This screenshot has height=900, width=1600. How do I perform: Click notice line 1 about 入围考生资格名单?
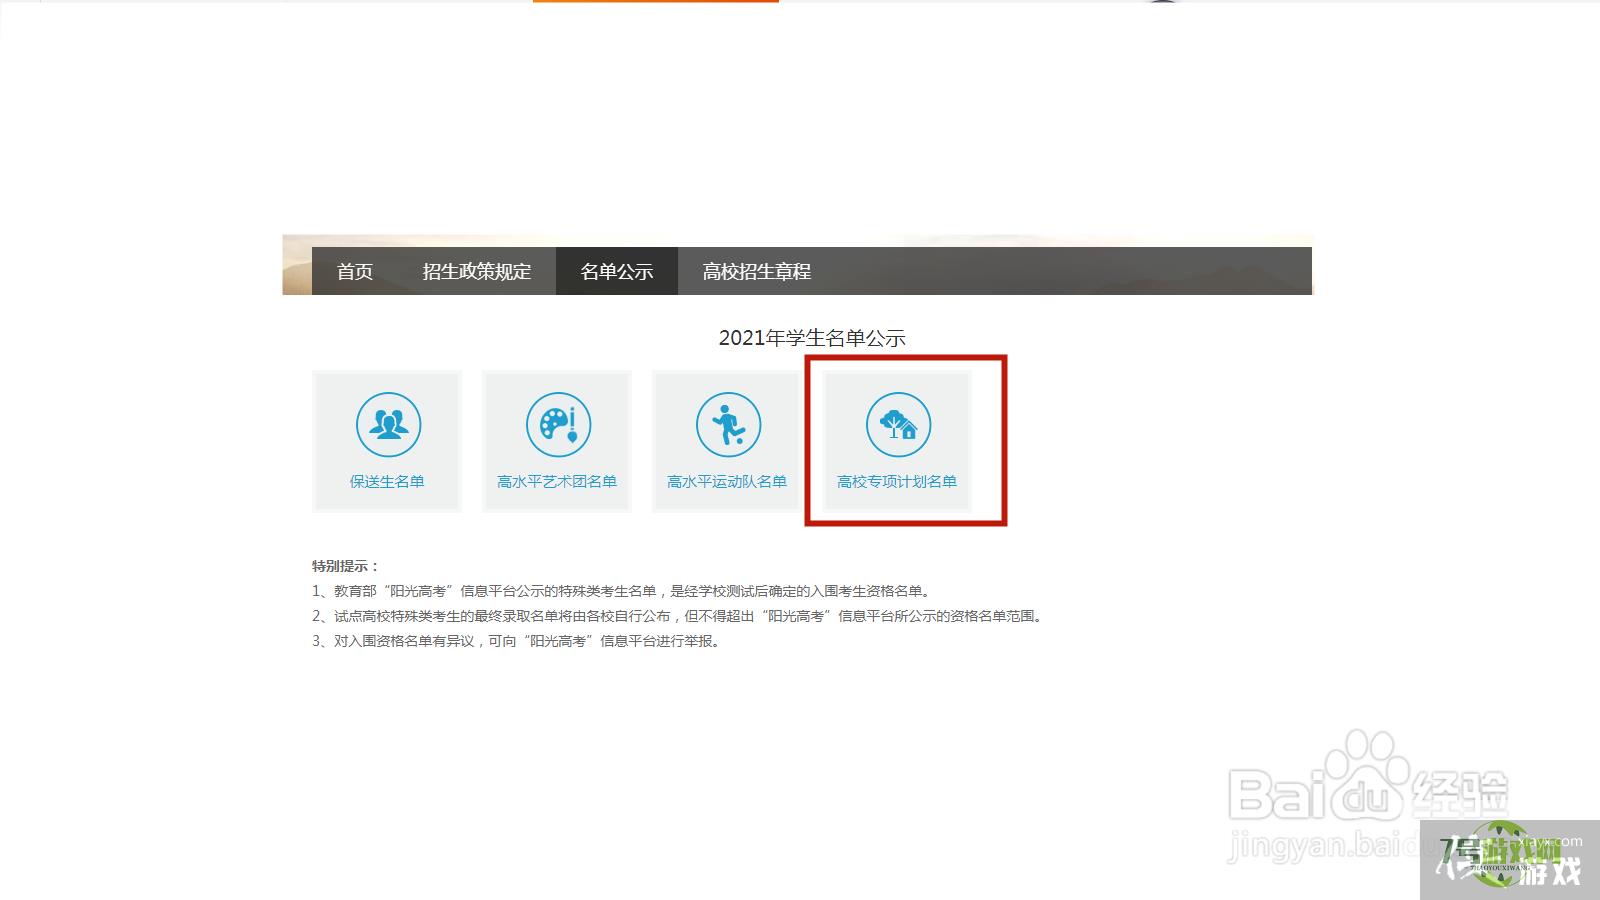coord(623,591)
